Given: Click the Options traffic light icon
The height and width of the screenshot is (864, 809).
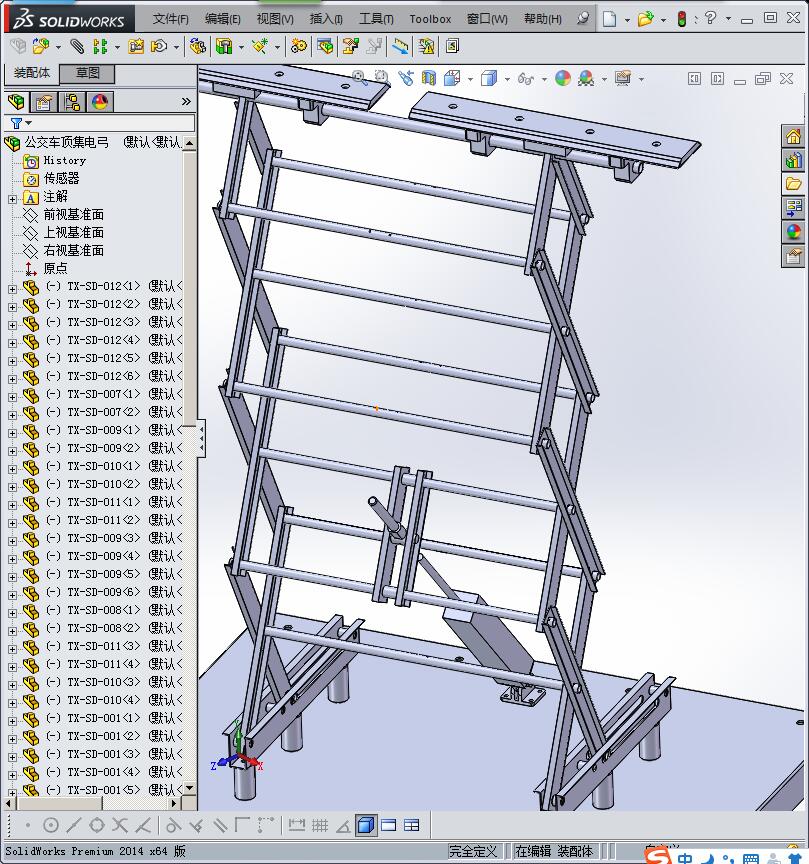Looking at the screenshot, I should (x=682, y=19).
